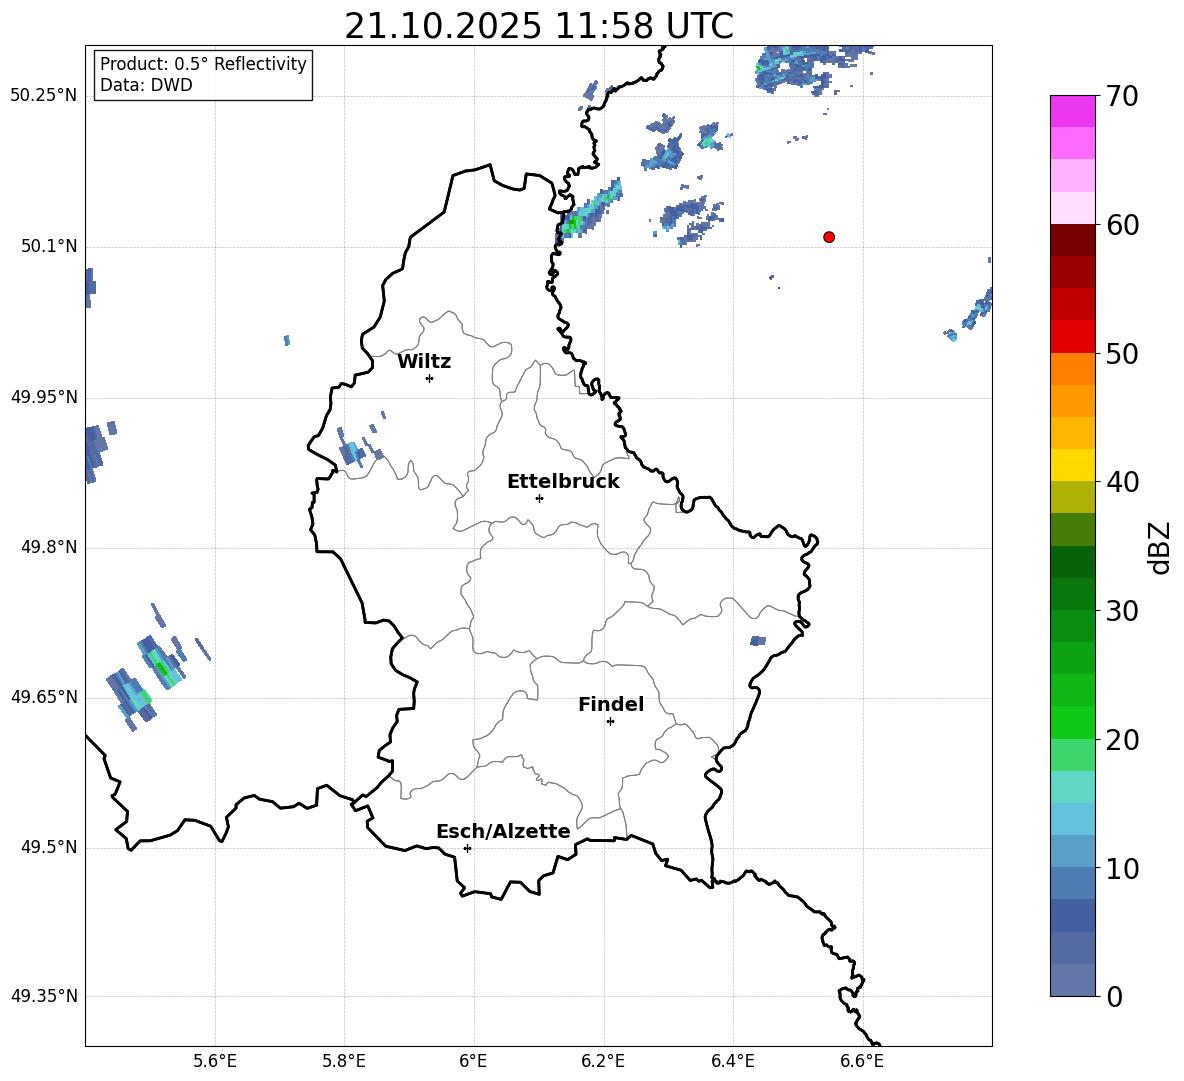Click the longitude label 5.8°E

pyautogui.click(x=344, y=1061)
